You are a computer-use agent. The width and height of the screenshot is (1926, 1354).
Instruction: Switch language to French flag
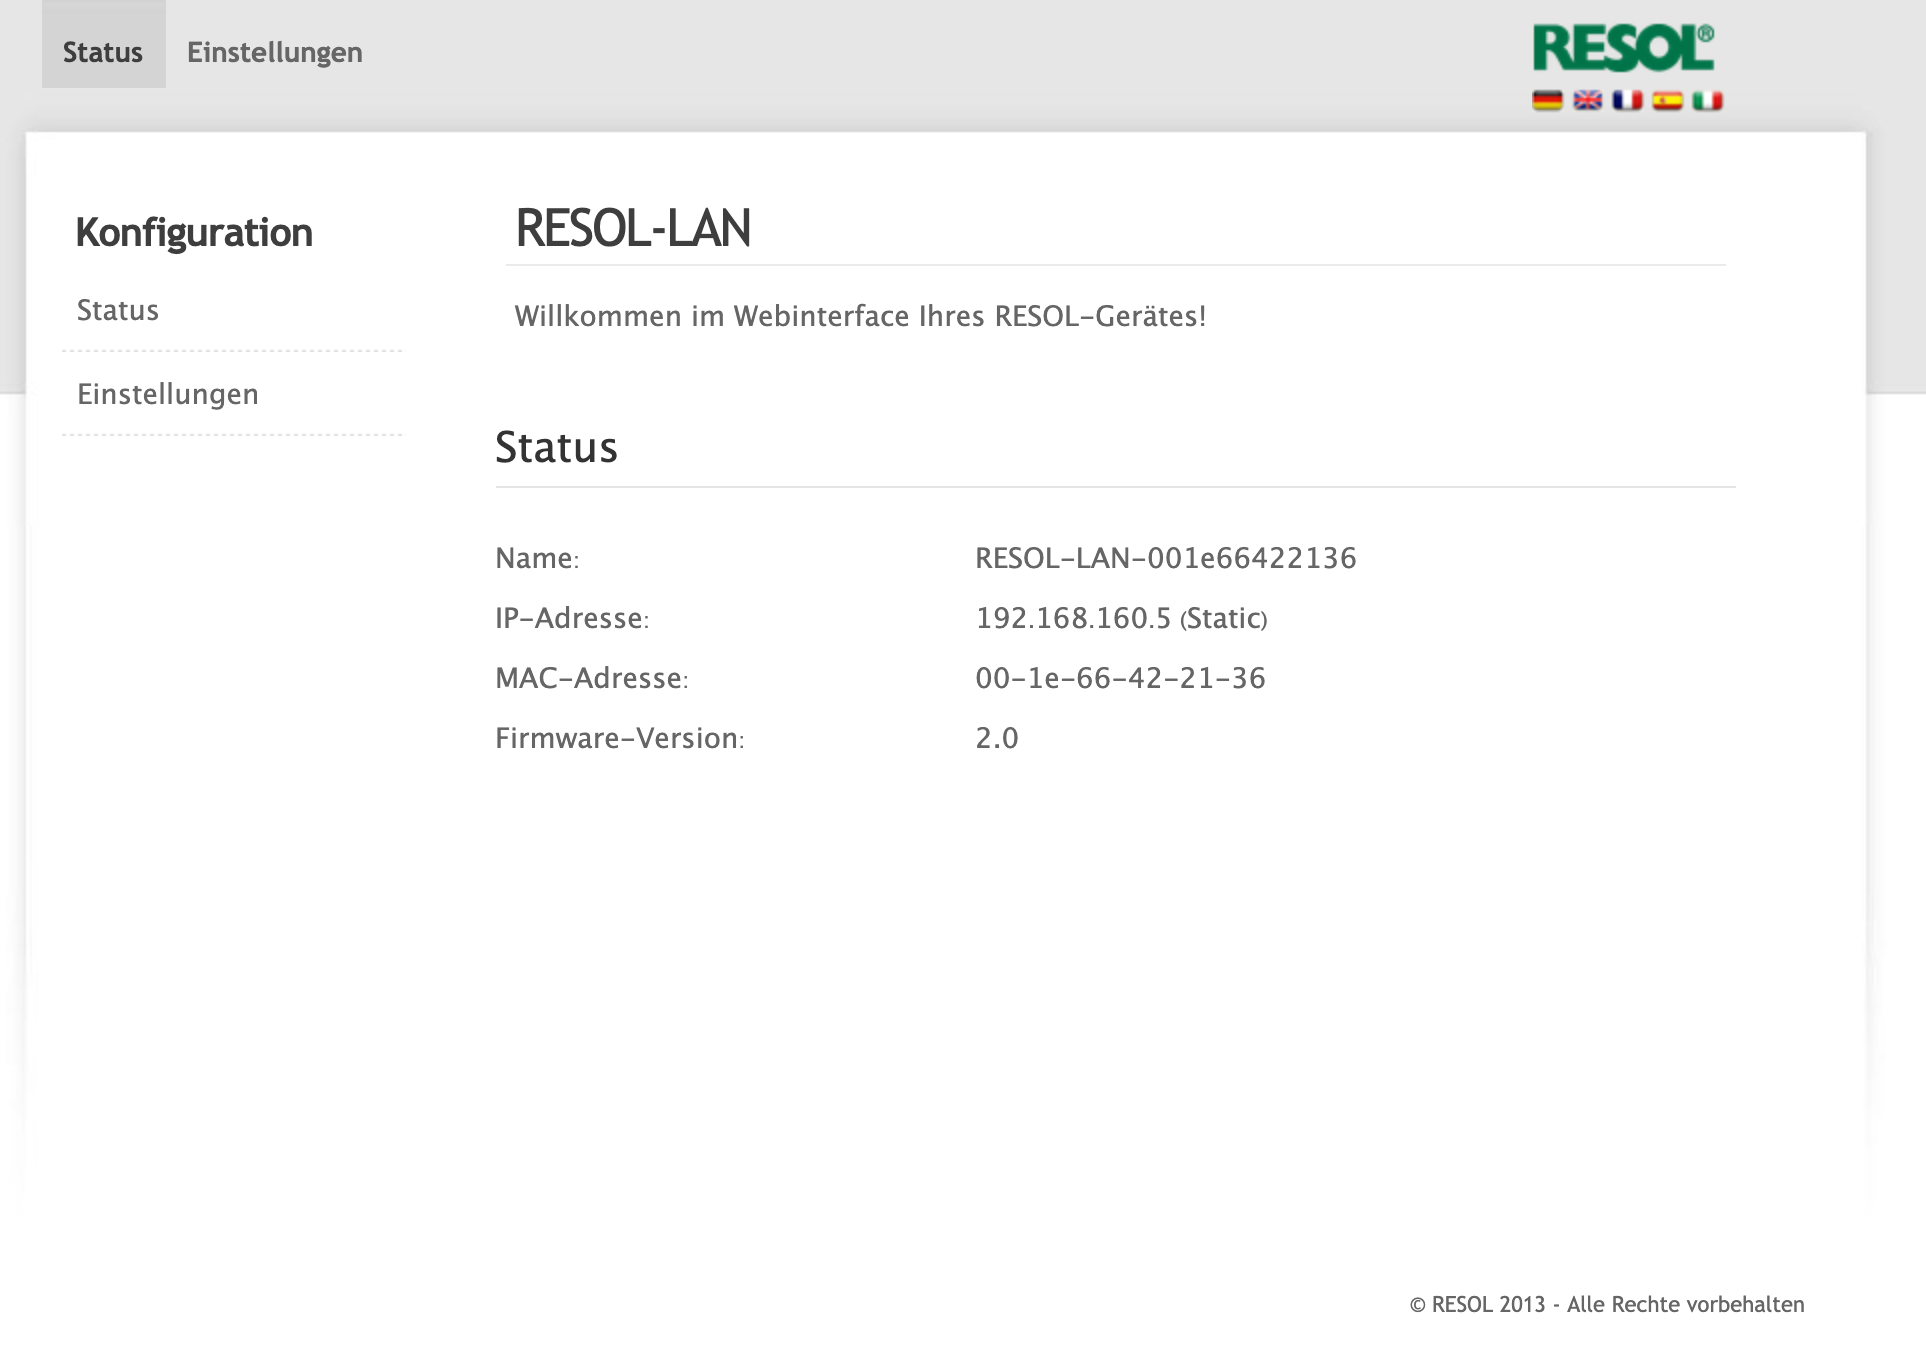(x=1627, y=100)
